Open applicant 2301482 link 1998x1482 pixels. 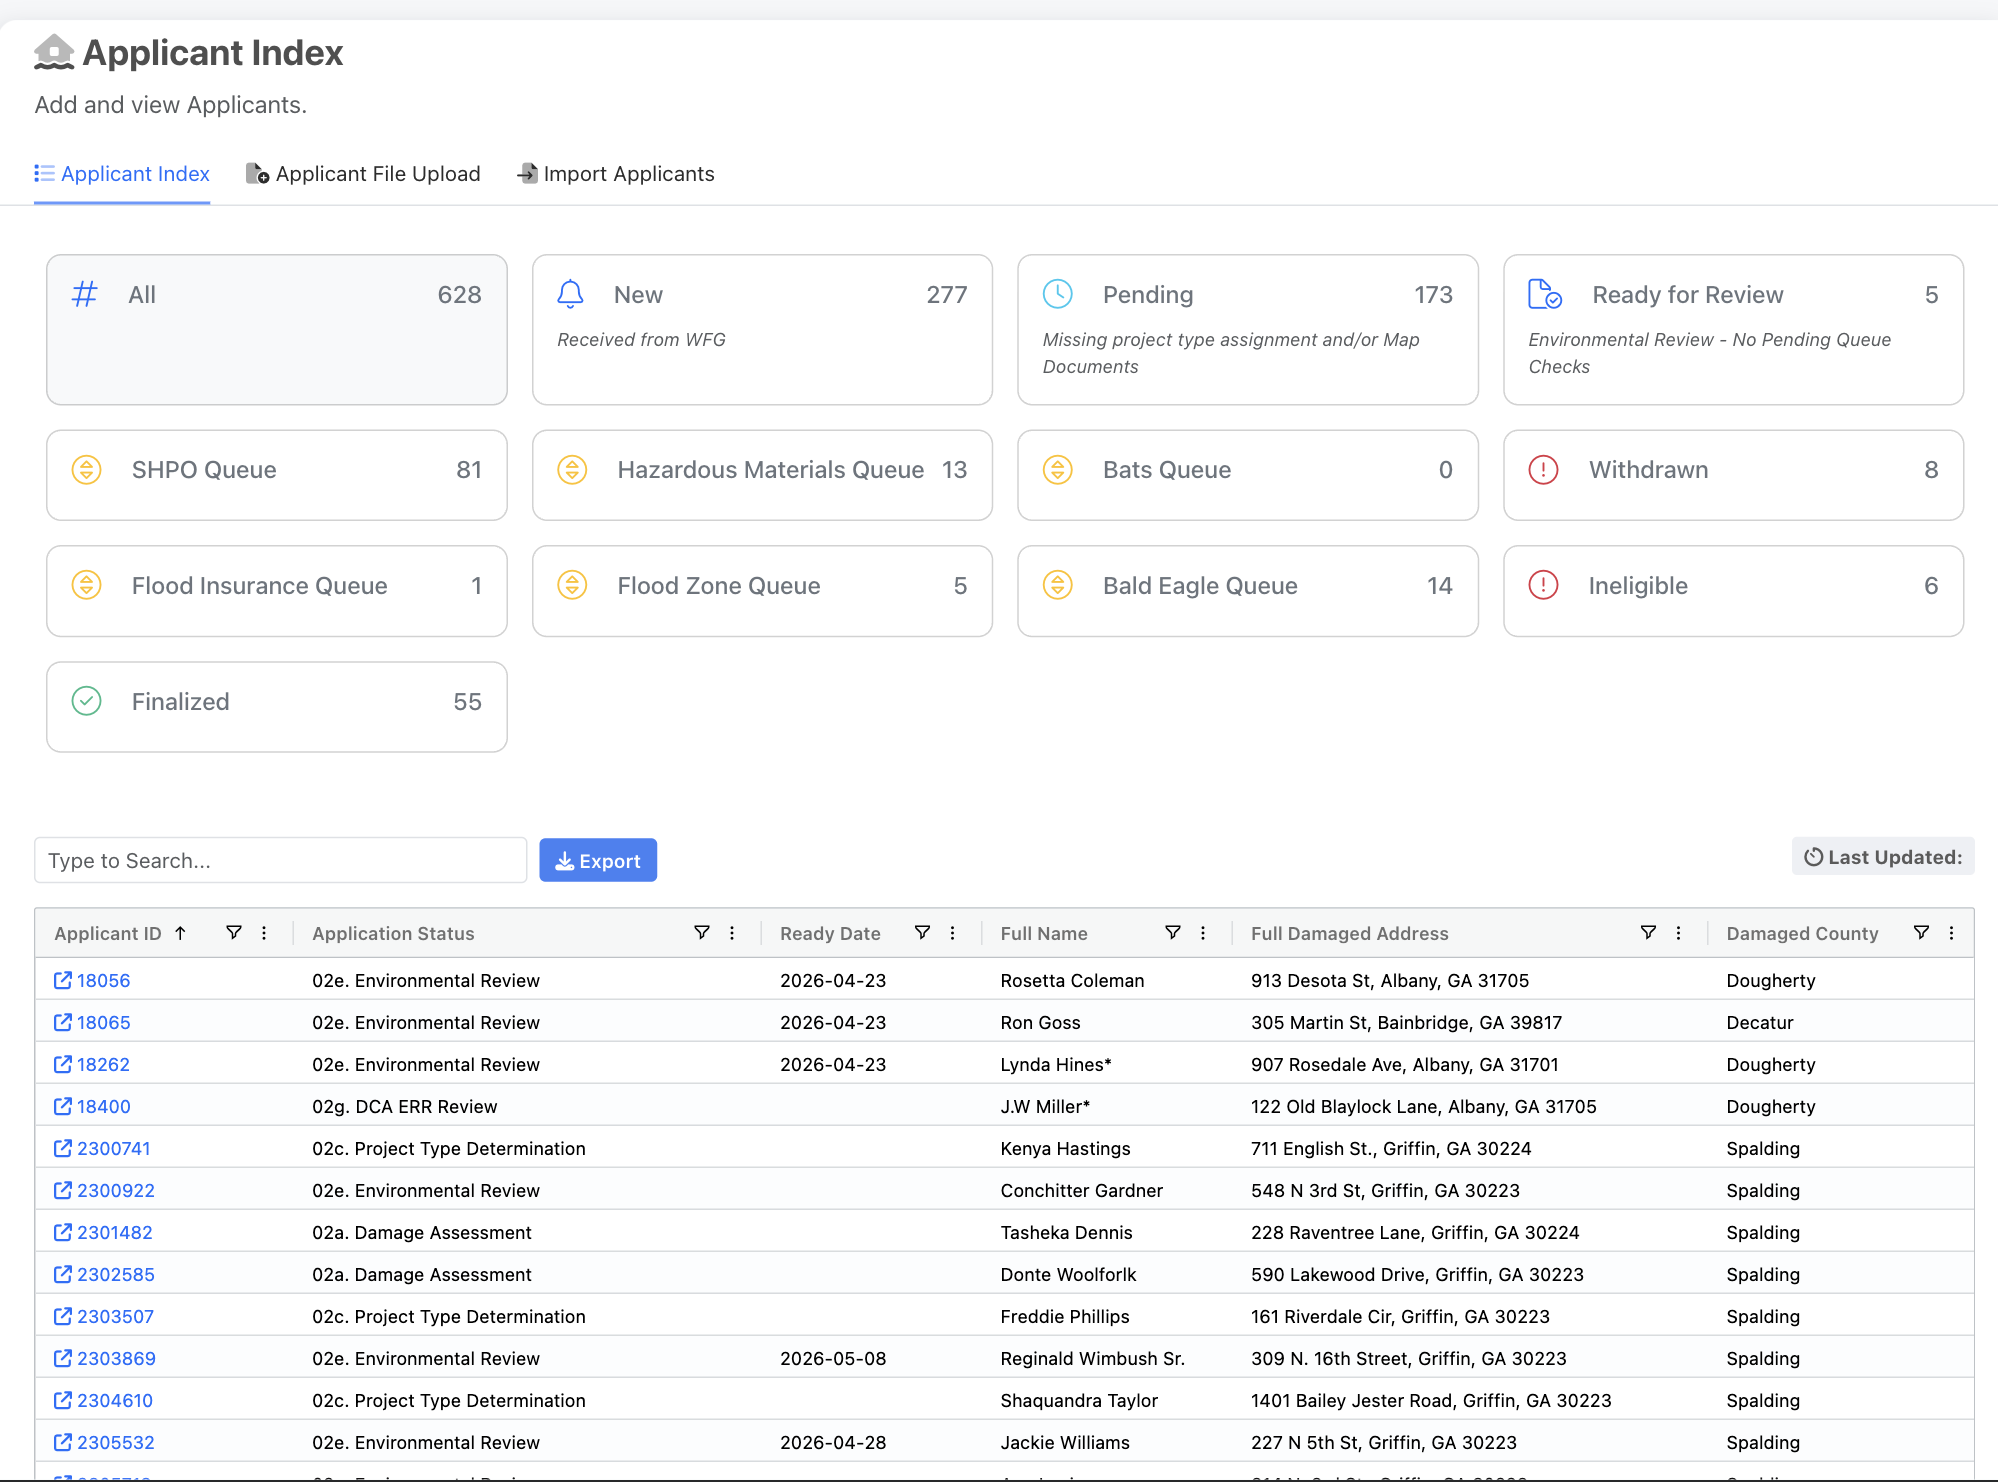(103, 1232)
